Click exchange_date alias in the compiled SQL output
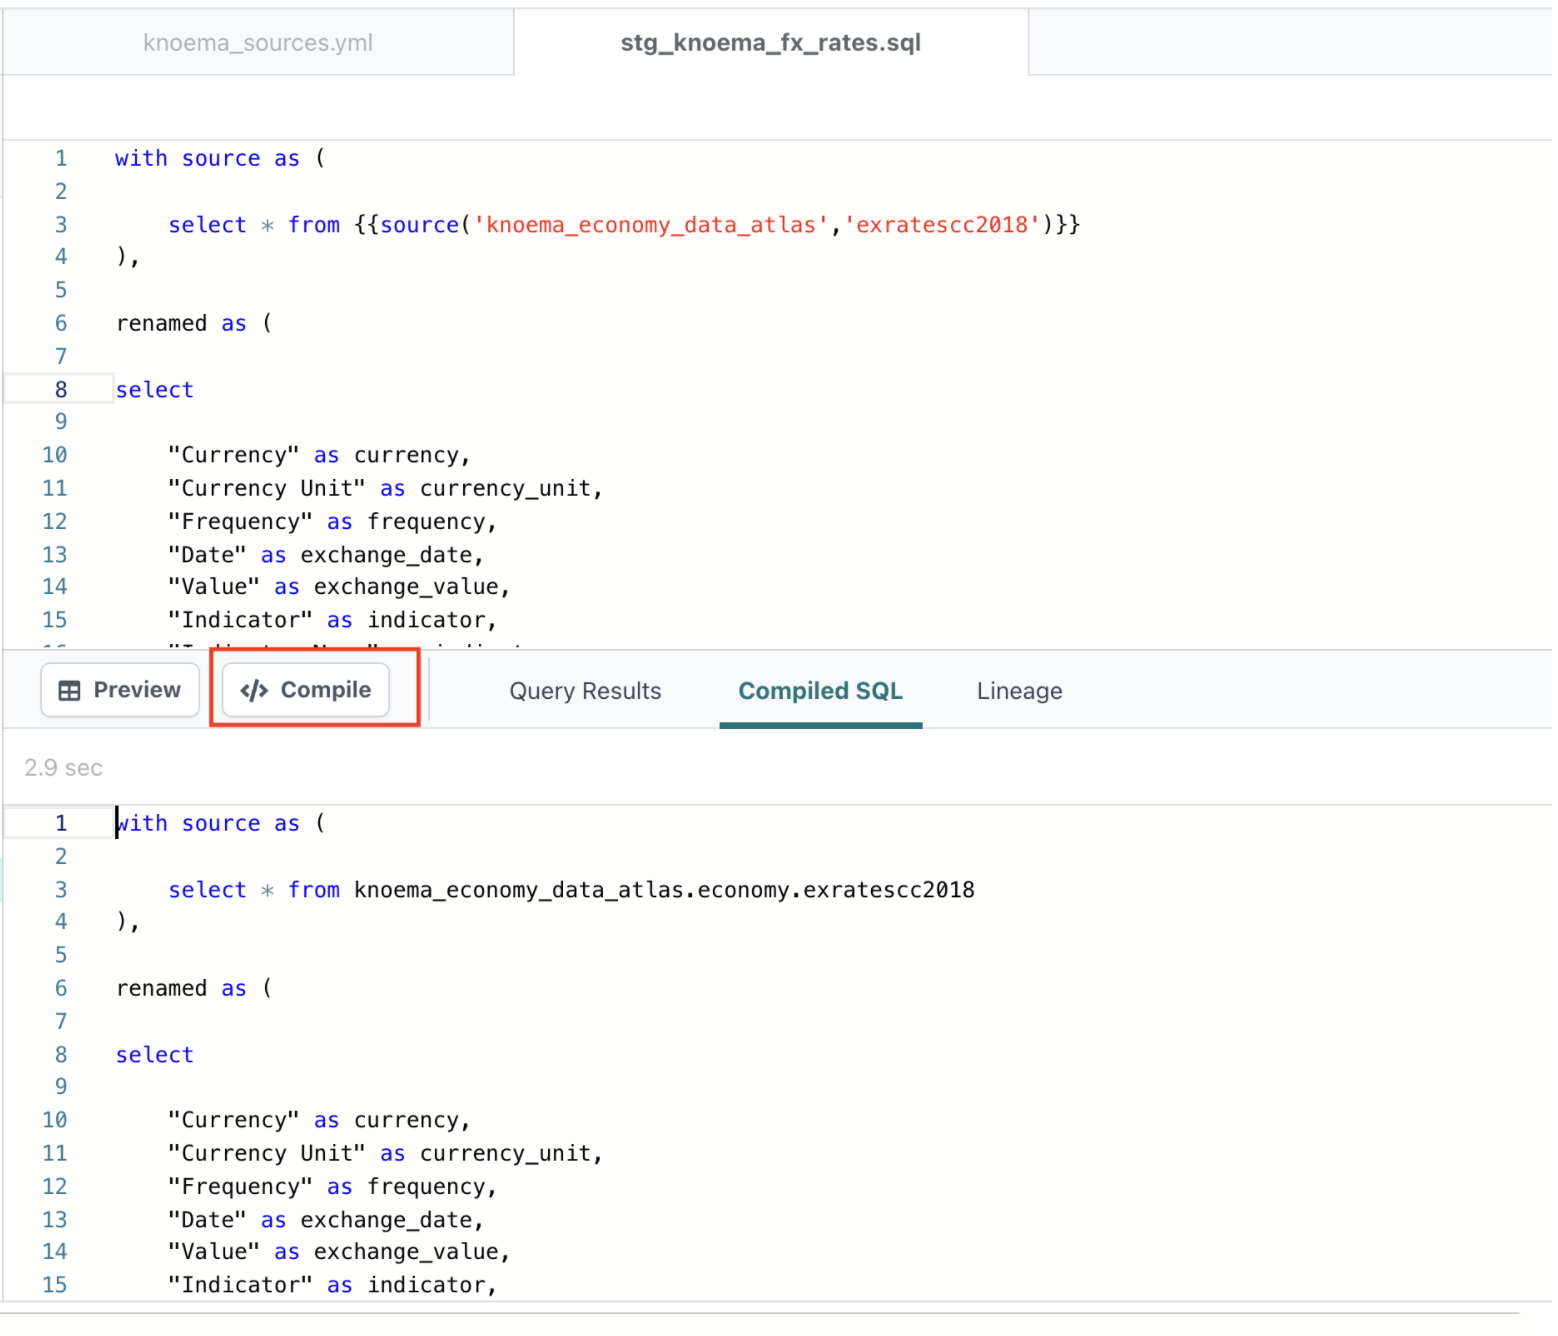 click(x=391, y=1220)
